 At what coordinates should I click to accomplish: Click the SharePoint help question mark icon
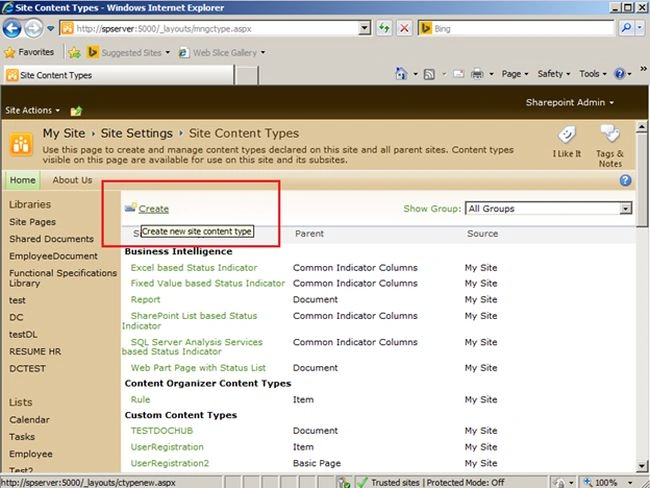pyautogui.click(x=625, y=180)
